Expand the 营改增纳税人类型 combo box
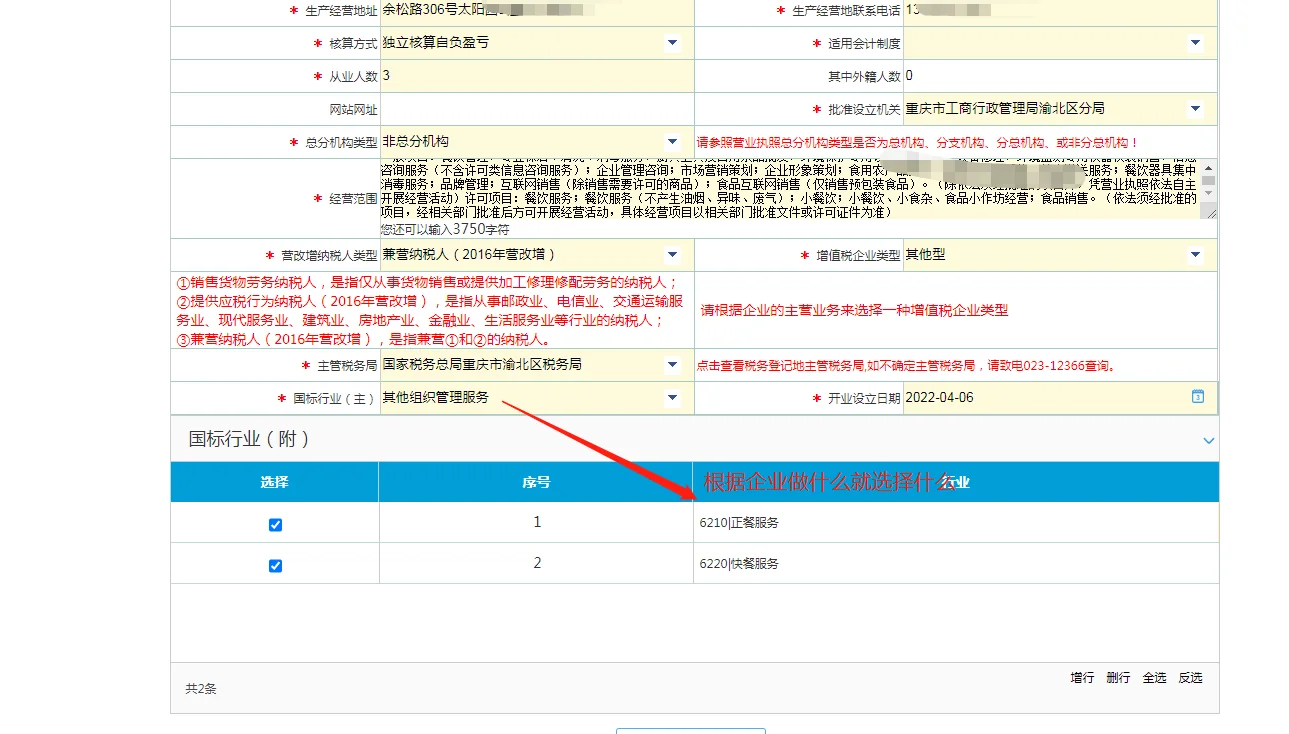Viewport: 1289px width, 734px height. (x=672, y=255)
